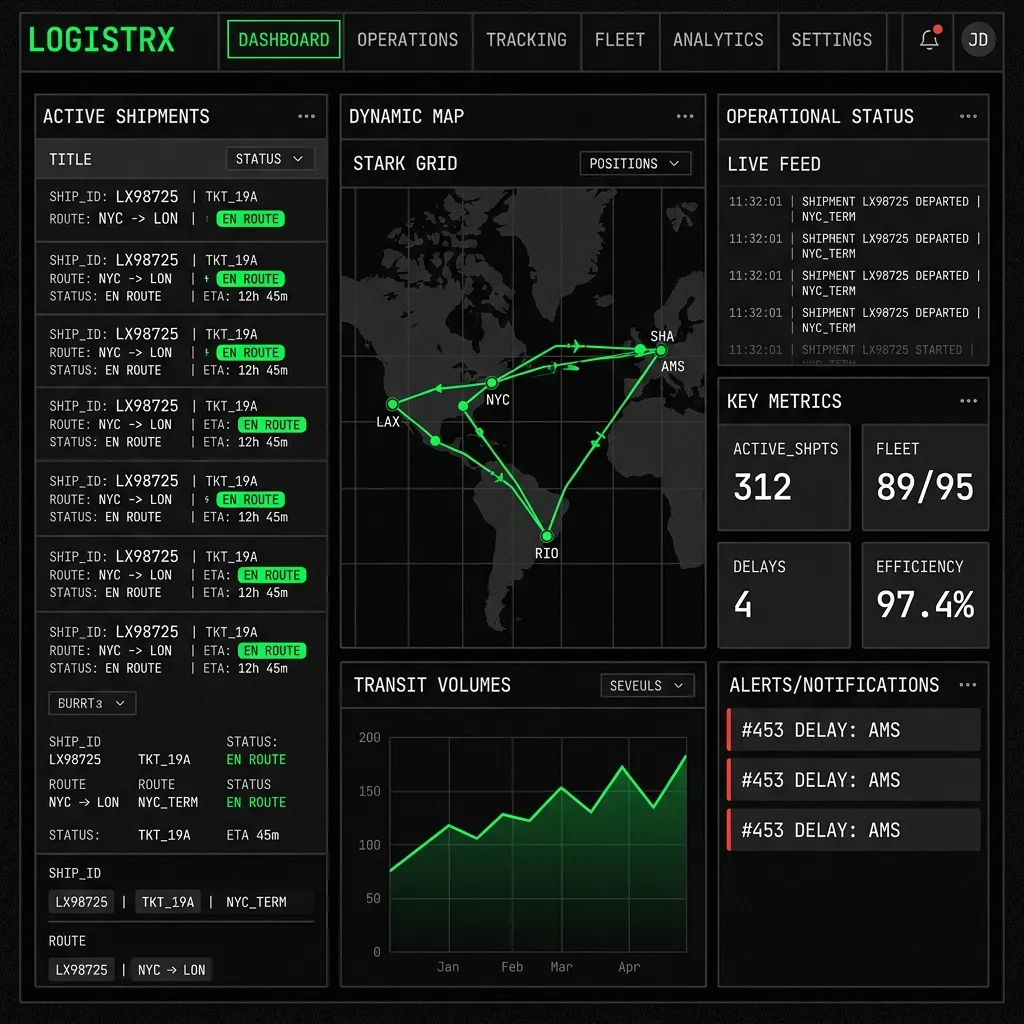Click the LOGISTRX logo
This screenshot has width=1024, height=1024.
[x=101, y=40]
